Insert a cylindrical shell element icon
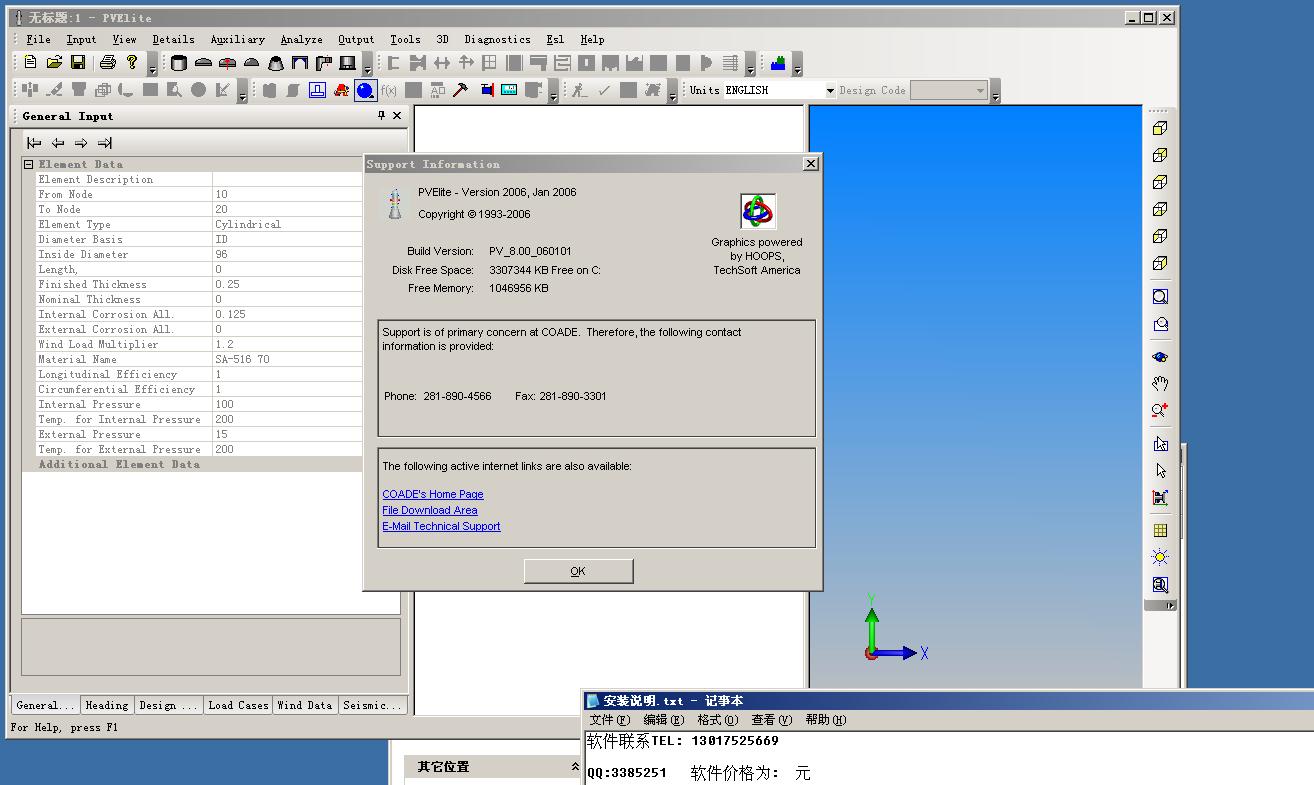The width and height of the screenshot is (1314, 785). coord(179,63)
